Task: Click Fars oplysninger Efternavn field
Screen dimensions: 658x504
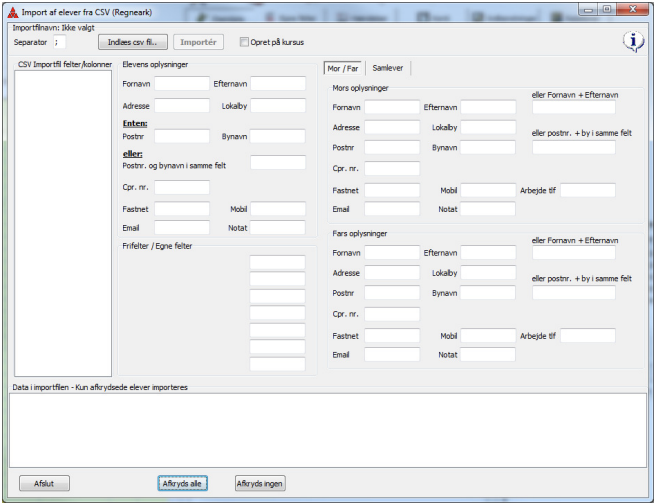Action: point(488,253)
